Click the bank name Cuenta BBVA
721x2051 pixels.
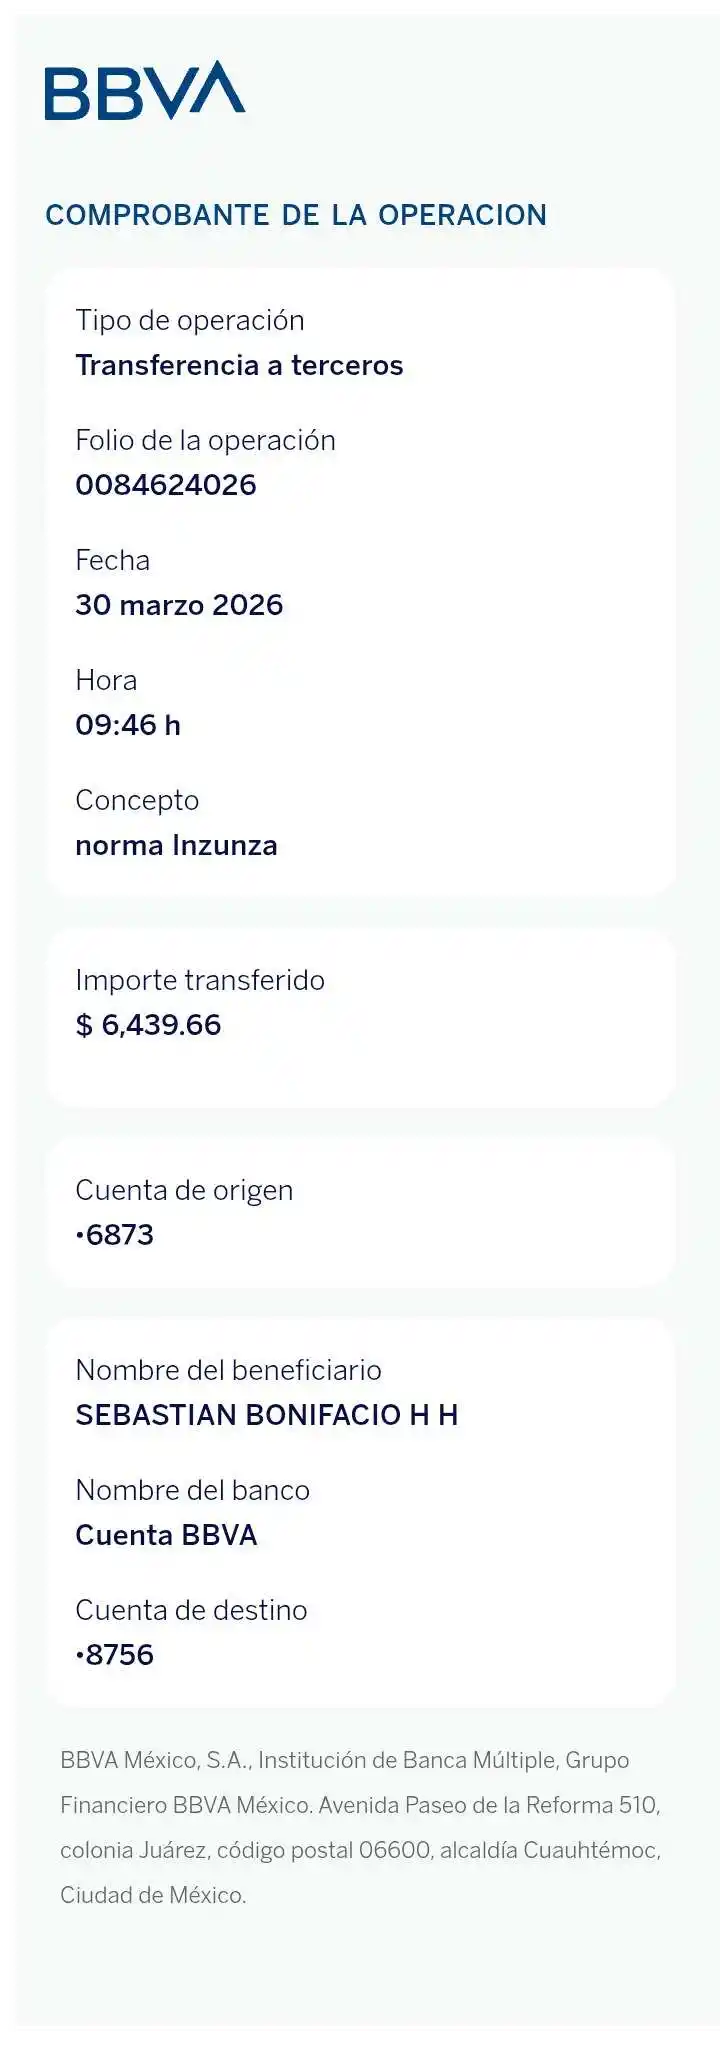point(166,1536)
